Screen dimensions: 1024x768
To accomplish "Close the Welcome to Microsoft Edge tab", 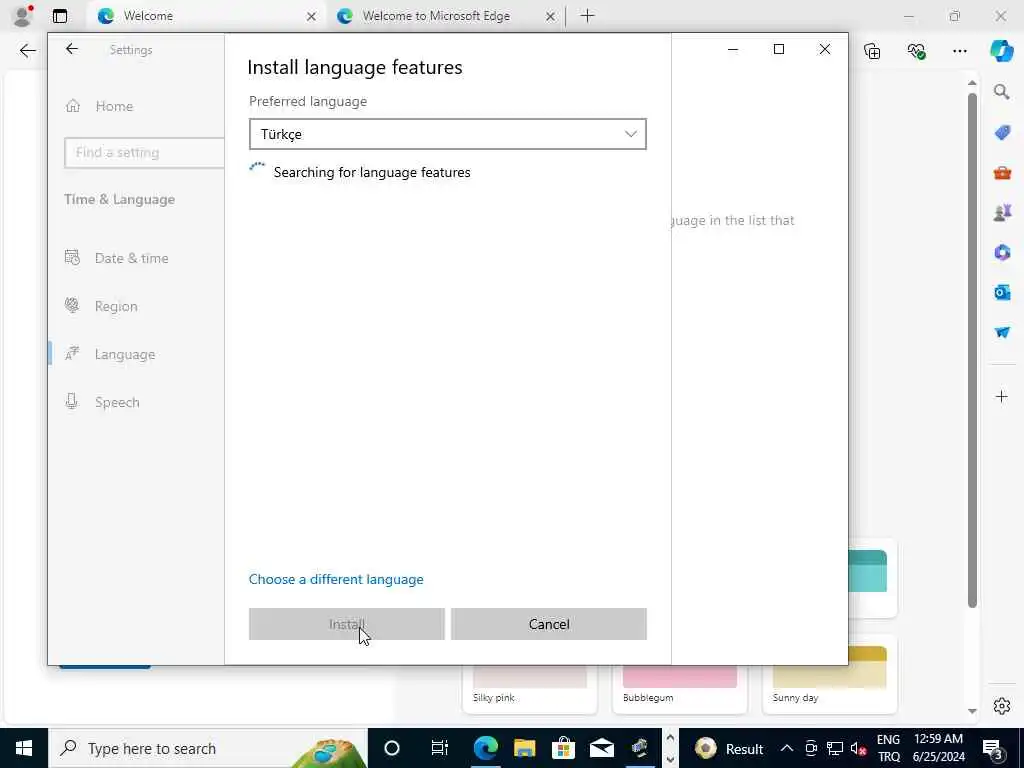I will click(x=551, y=16).
